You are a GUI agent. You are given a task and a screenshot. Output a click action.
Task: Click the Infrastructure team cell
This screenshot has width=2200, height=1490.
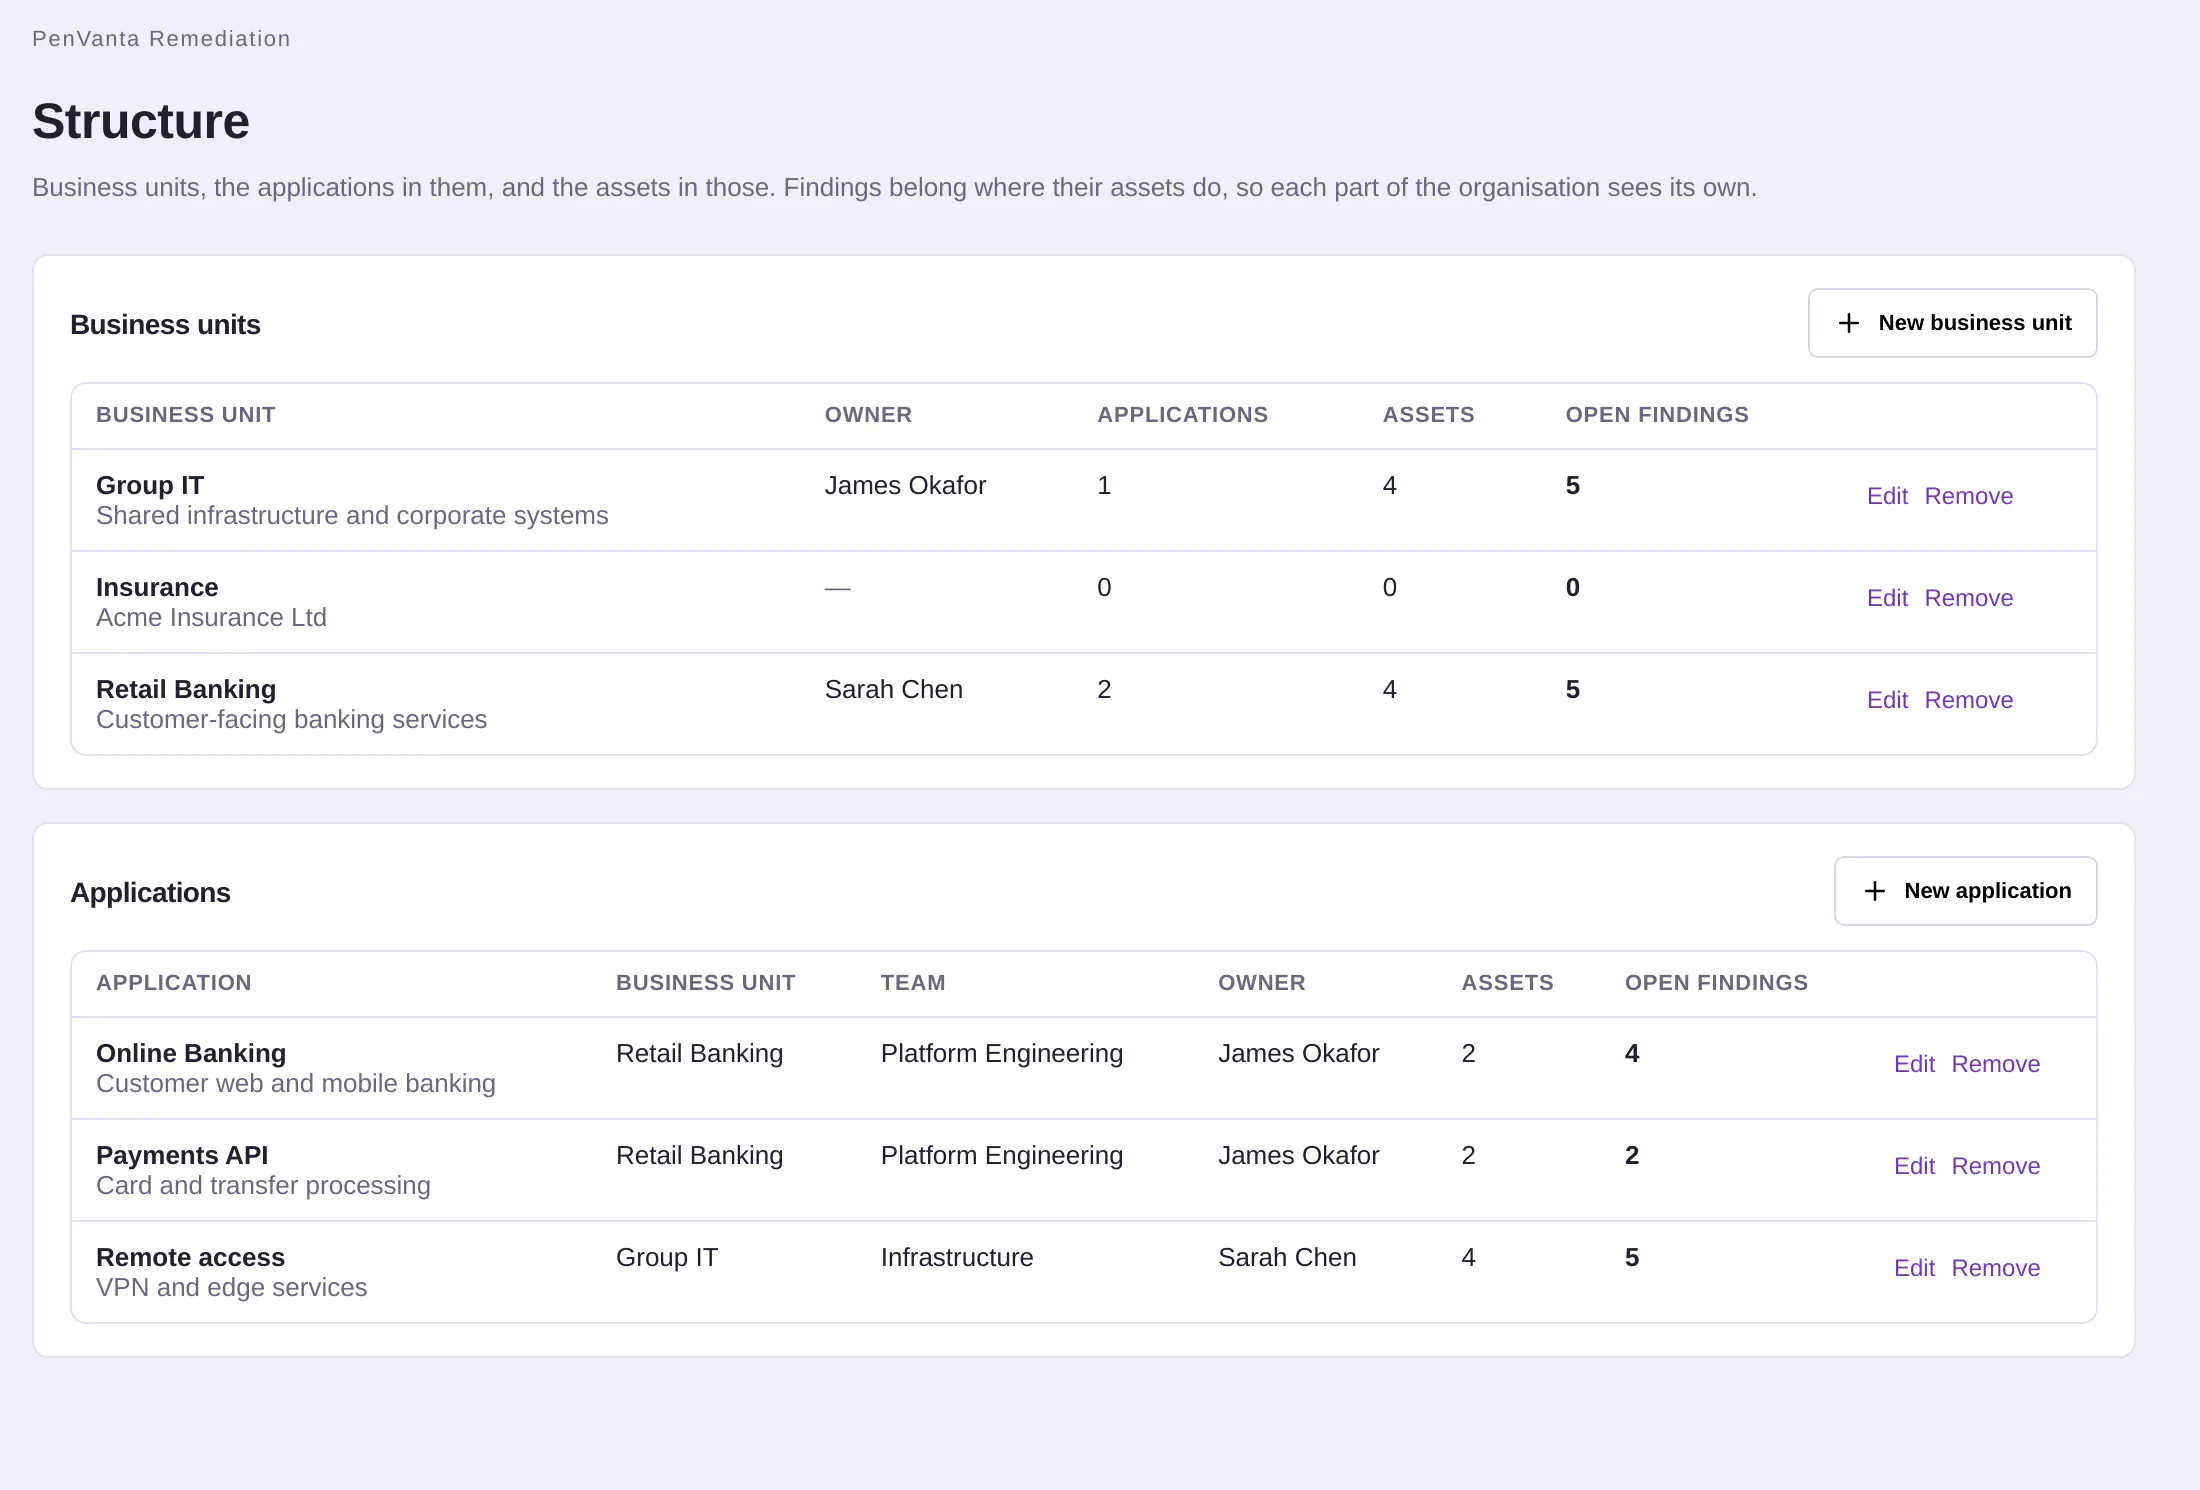pos(957,1257)
